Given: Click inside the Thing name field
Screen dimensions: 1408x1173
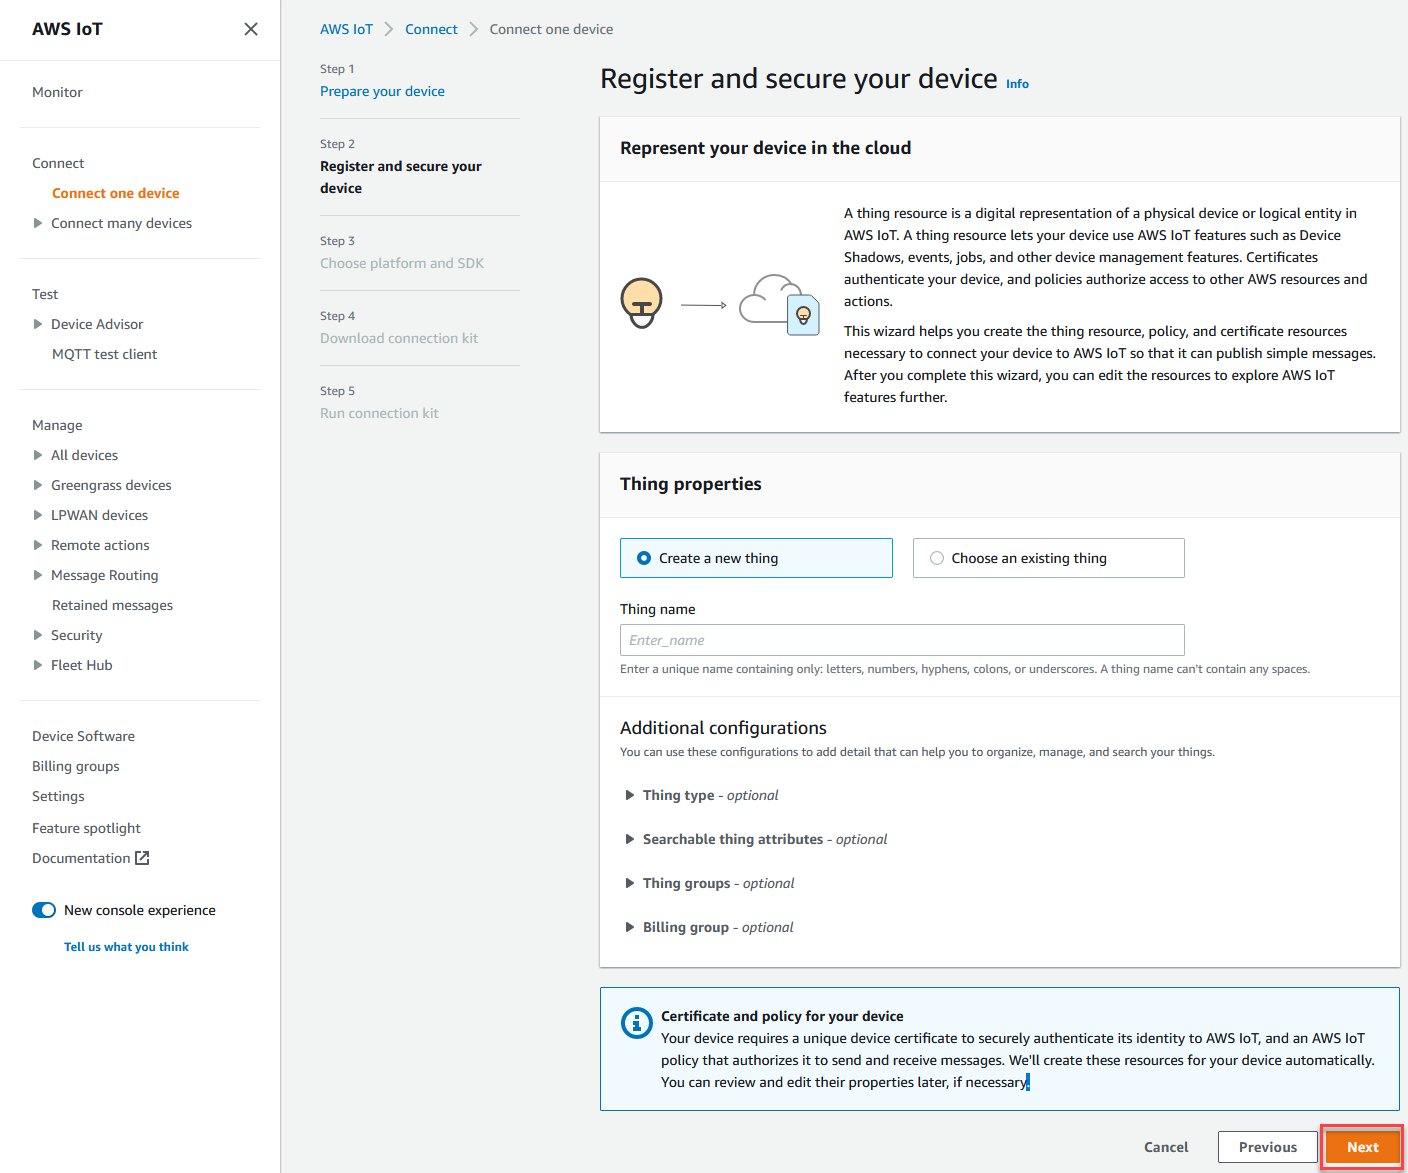Looking at the screenshot, I should tap(901, 640).
